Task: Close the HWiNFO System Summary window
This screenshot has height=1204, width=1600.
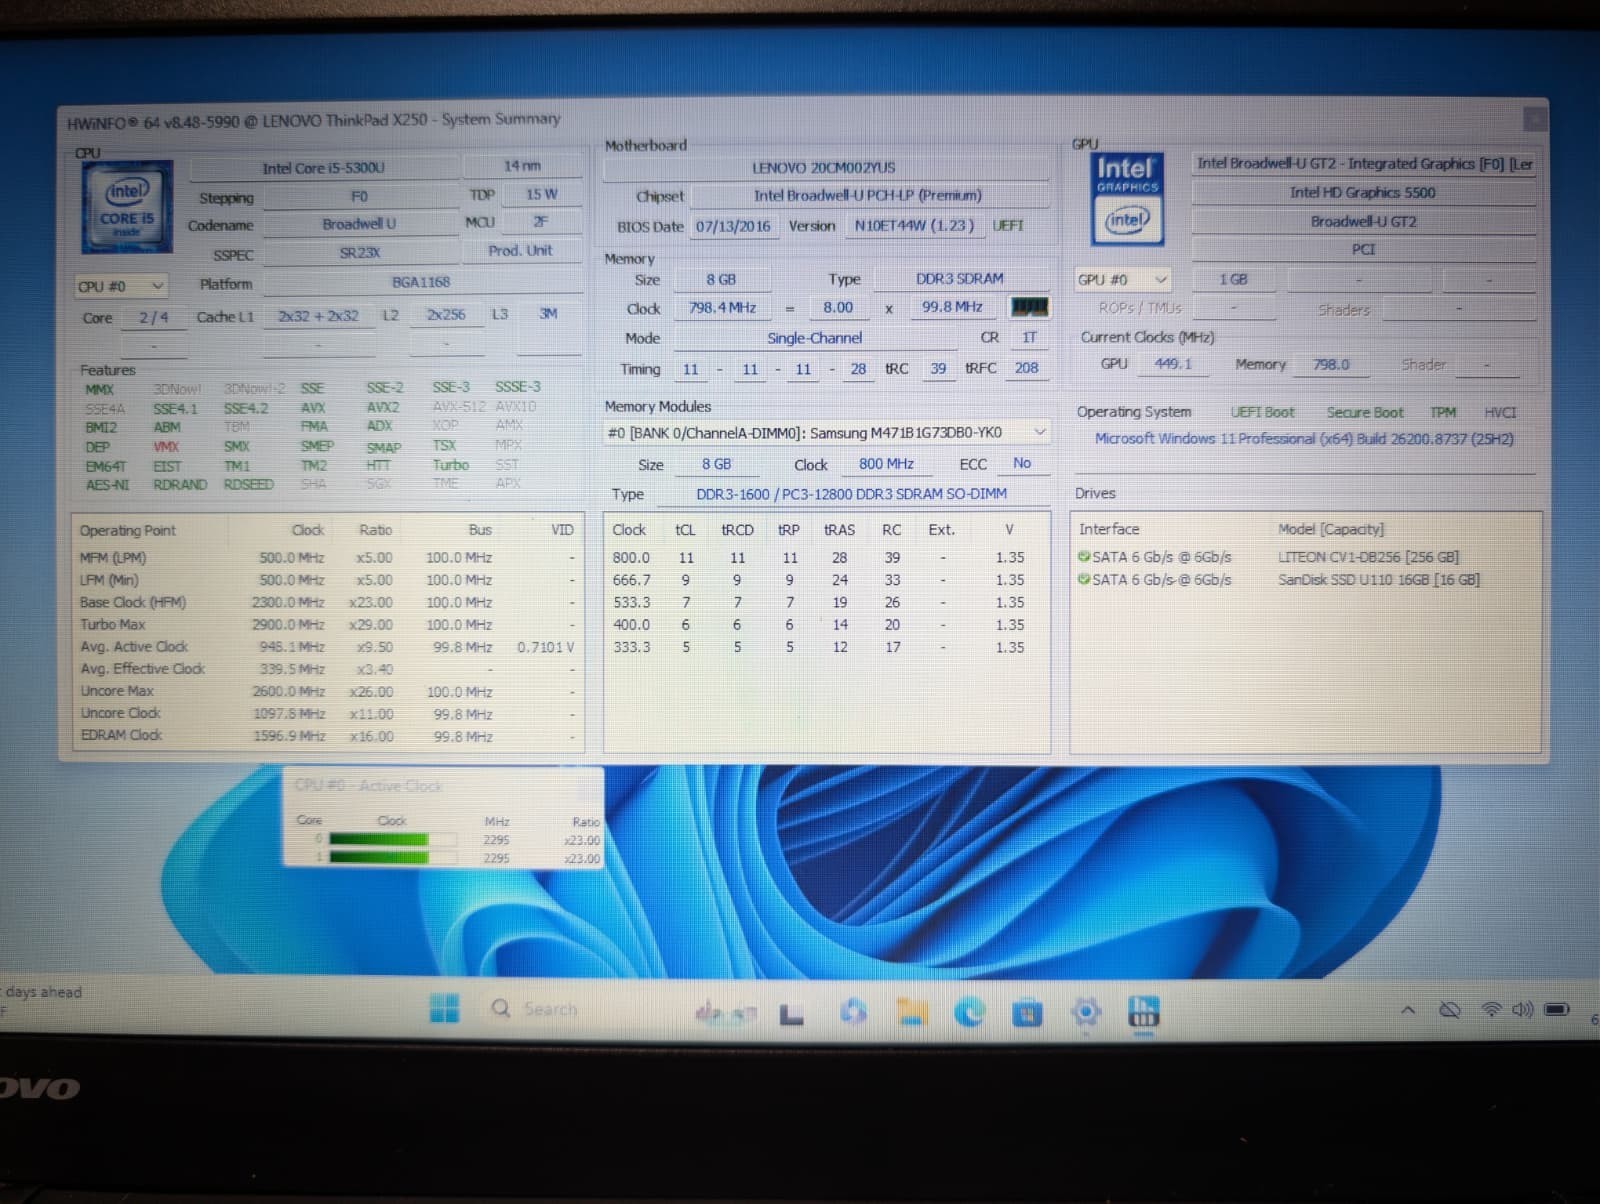Action: pyautogui.click(x=1533, y=119)
